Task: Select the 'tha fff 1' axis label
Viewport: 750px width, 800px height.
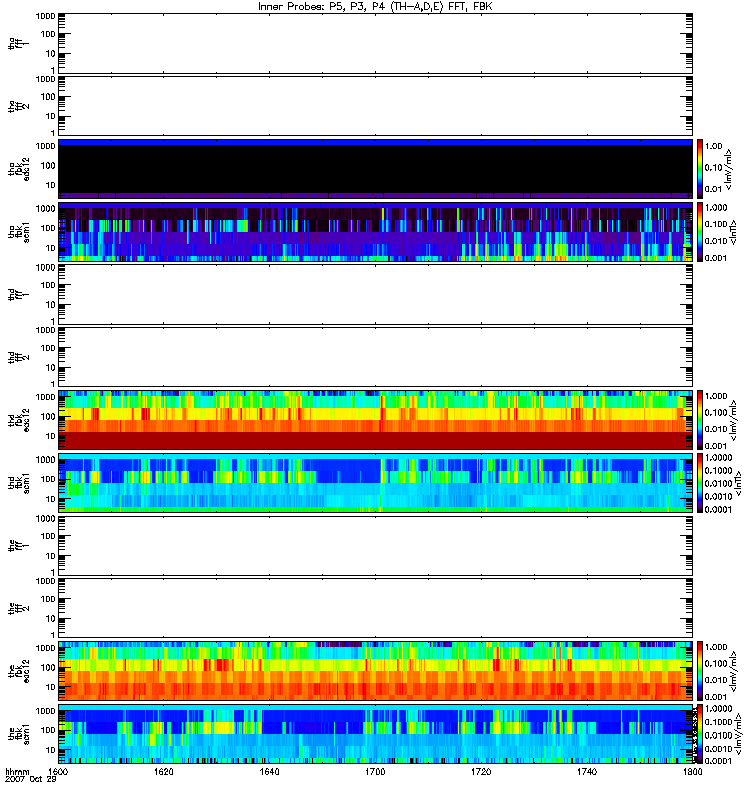Action: (18, 43)
